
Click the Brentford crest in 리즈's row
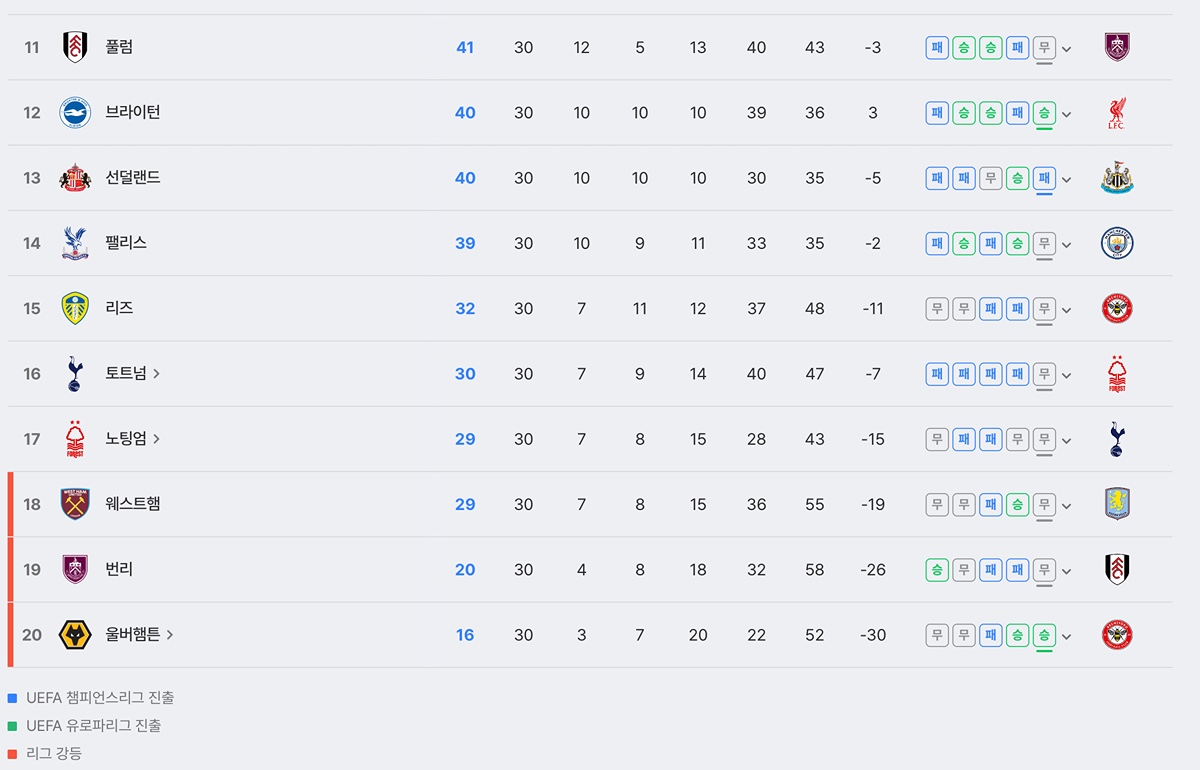click(1117, 308)
